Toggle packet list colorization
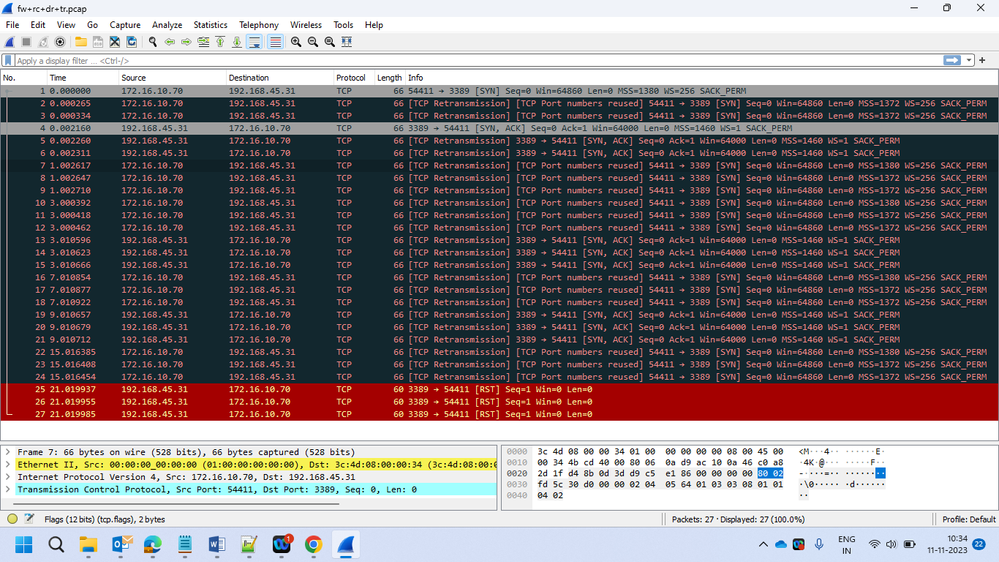This screenshot has height=562, width=999. (x=275, y=42)
